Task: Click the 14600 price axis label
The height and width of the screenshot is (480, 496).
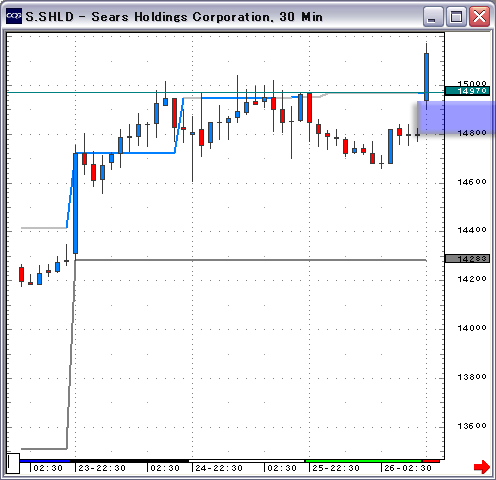Action: [472, 182]
